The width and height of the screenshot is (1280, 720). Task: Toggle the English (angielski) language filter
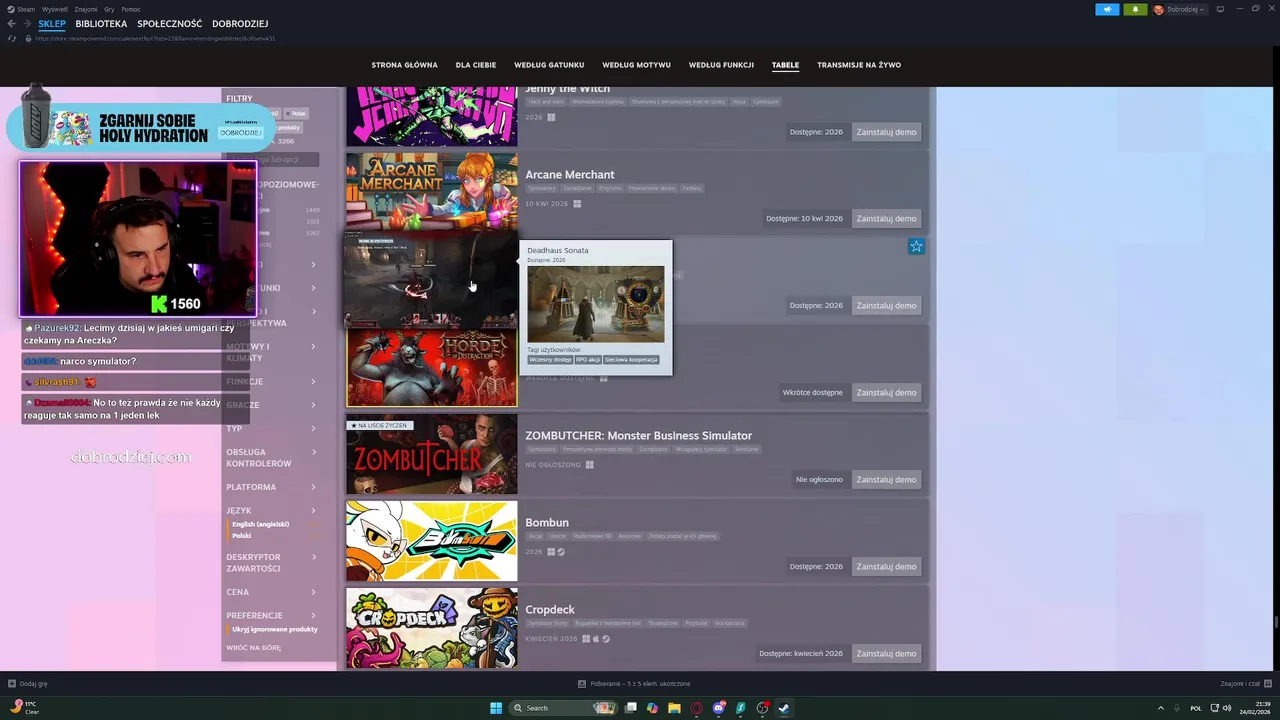(260, 525)
